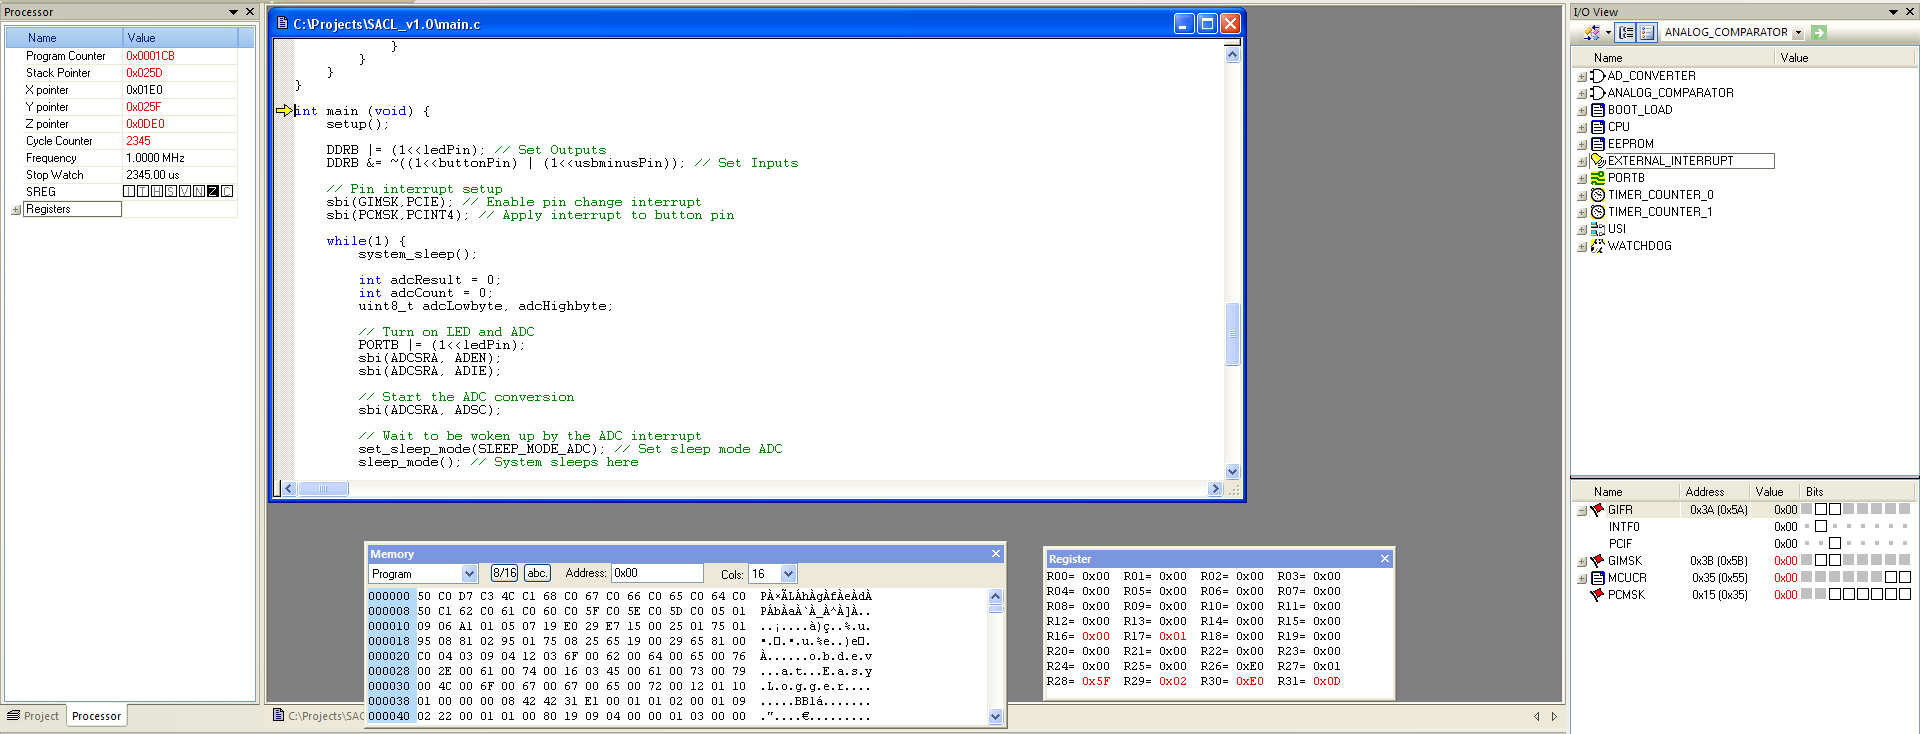
Task: Toggle abc ASCII display in Memory window
Action: point(537,573)
